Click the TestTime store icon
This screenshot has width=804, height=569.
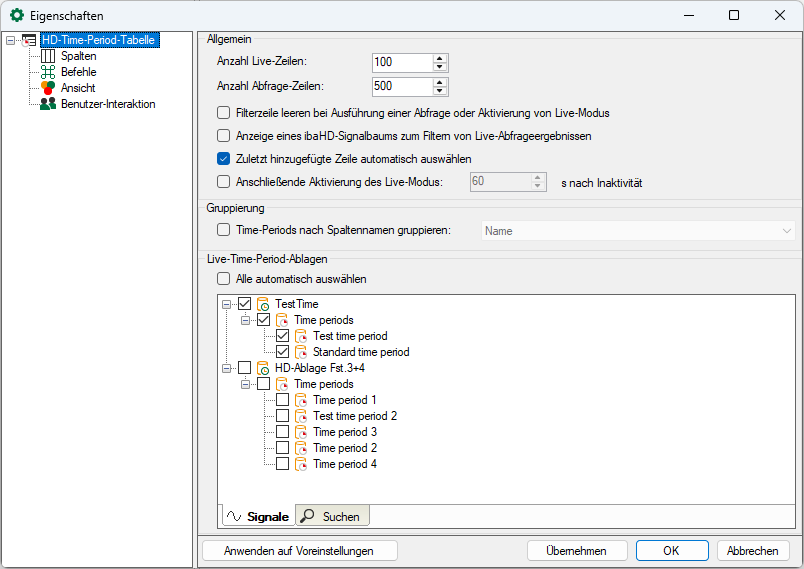[x=264, y=304]
